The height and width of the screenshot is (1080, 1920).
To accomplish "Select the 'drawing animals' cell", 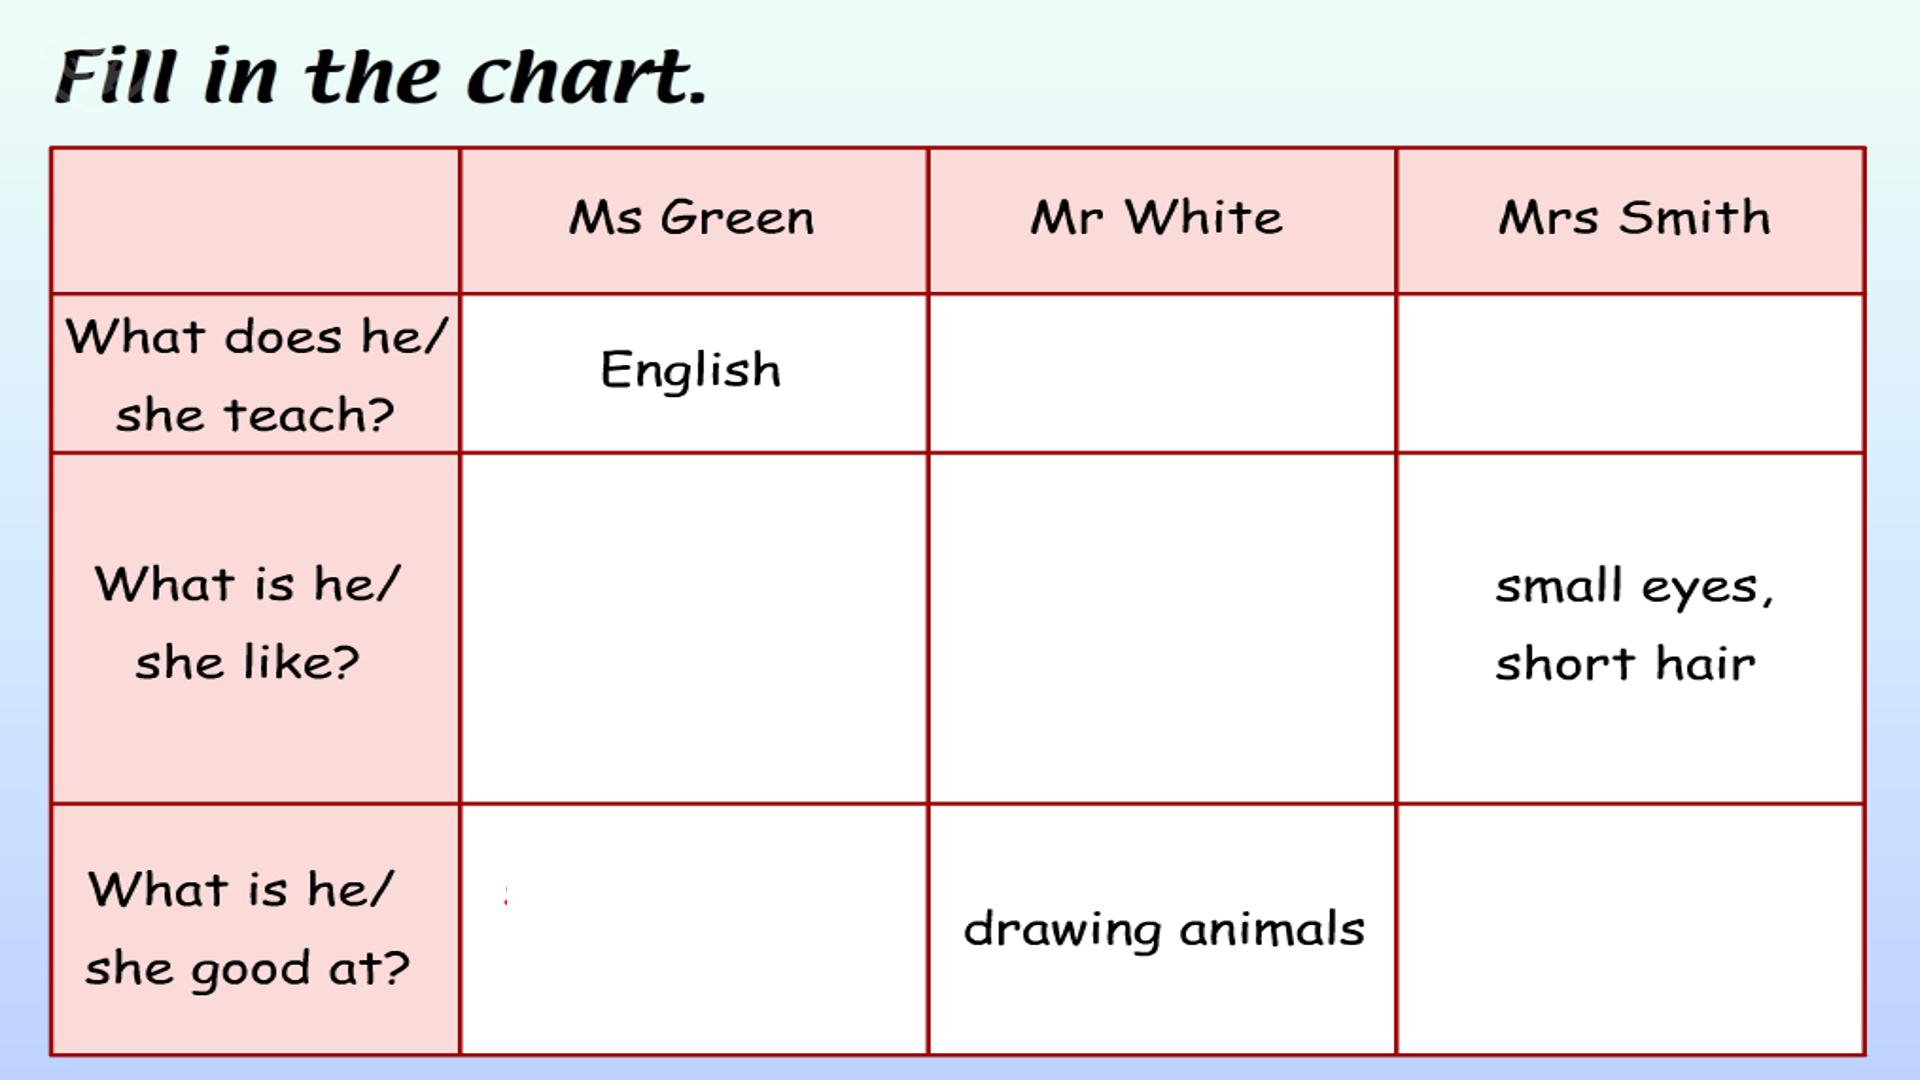I will pos(1162,930).
